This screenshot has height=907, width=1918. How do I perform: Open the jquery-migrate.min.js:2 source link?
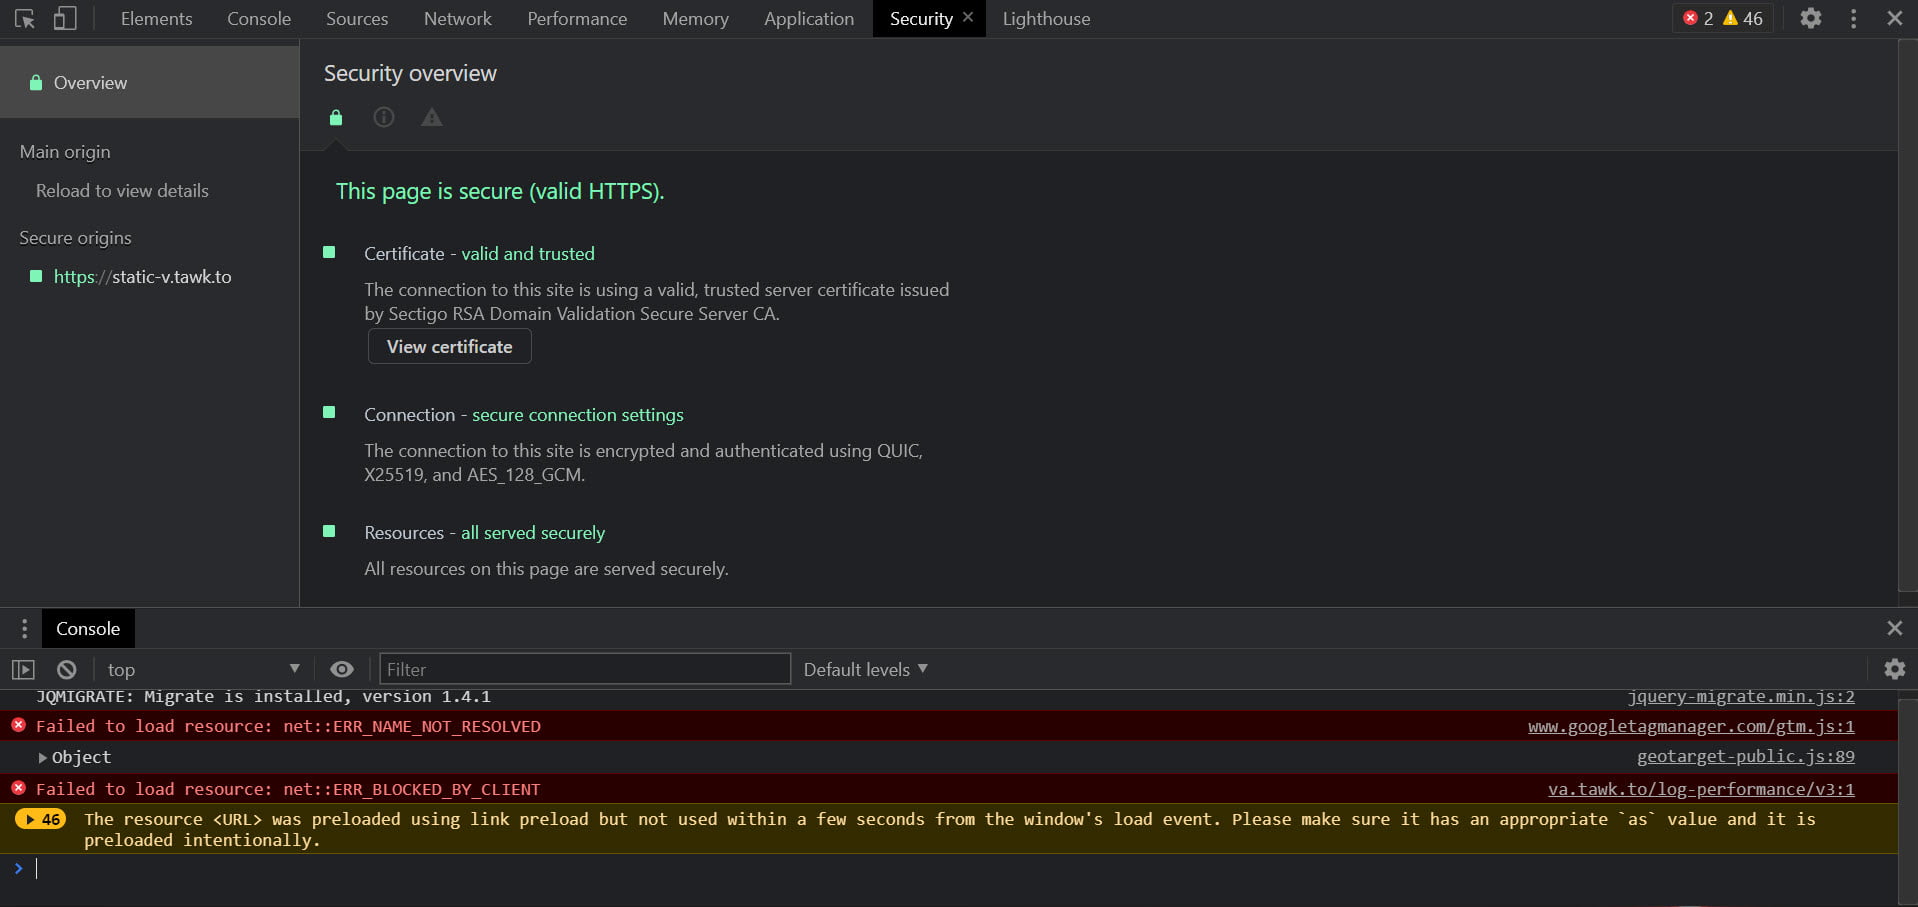tap(1740, 697)
